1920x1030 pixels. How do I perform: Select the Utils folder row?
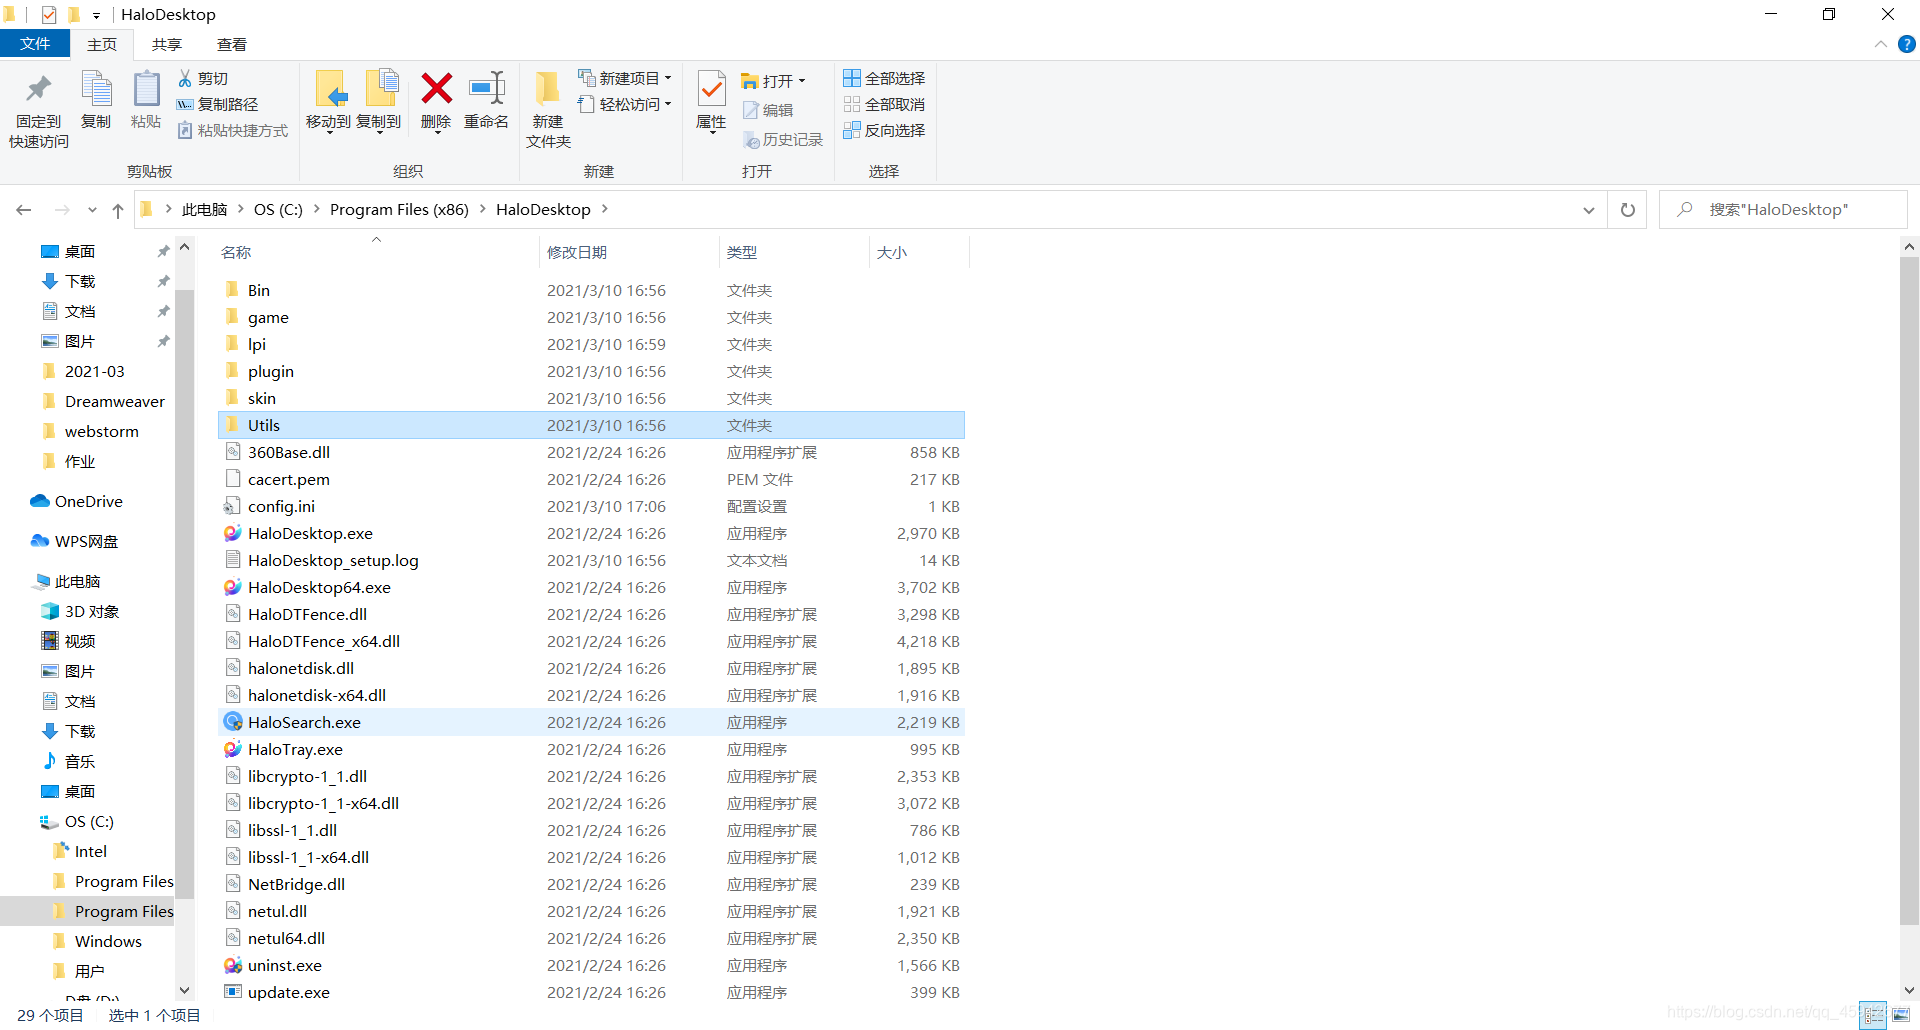(x=591, y=425)
